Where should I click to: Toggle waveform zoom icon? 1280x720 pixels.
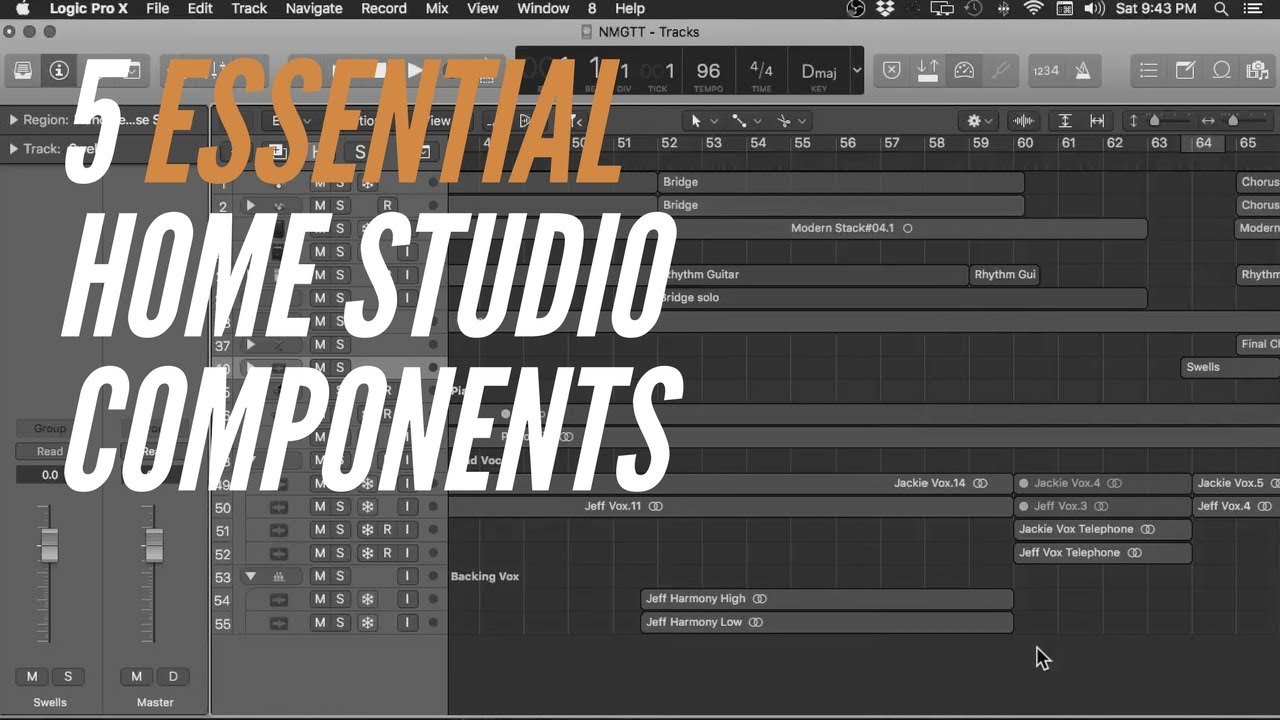1024,120
